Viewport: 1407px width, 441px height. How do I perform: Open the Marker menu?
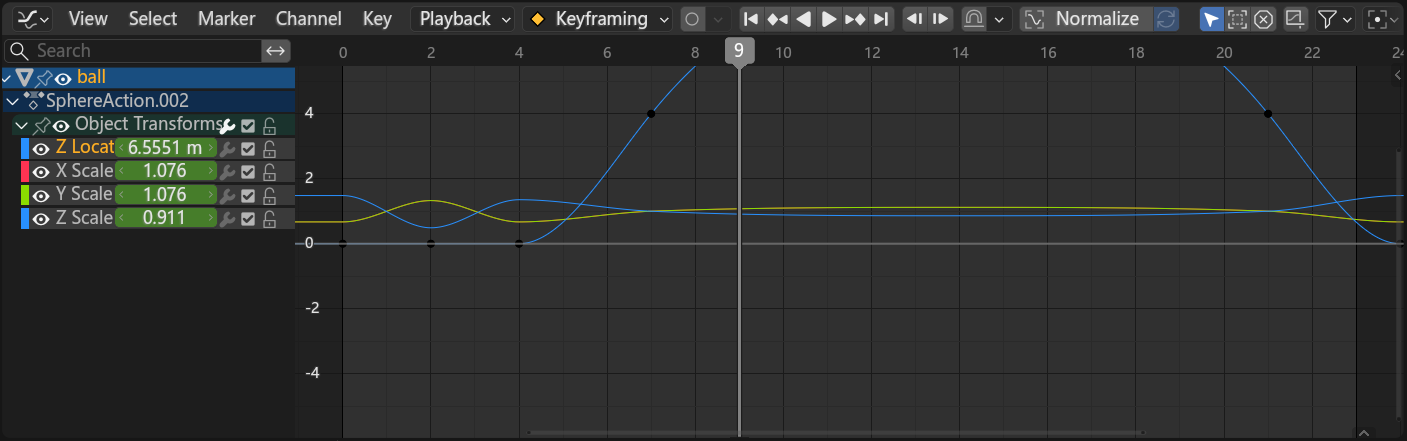[x=226, y=18]
